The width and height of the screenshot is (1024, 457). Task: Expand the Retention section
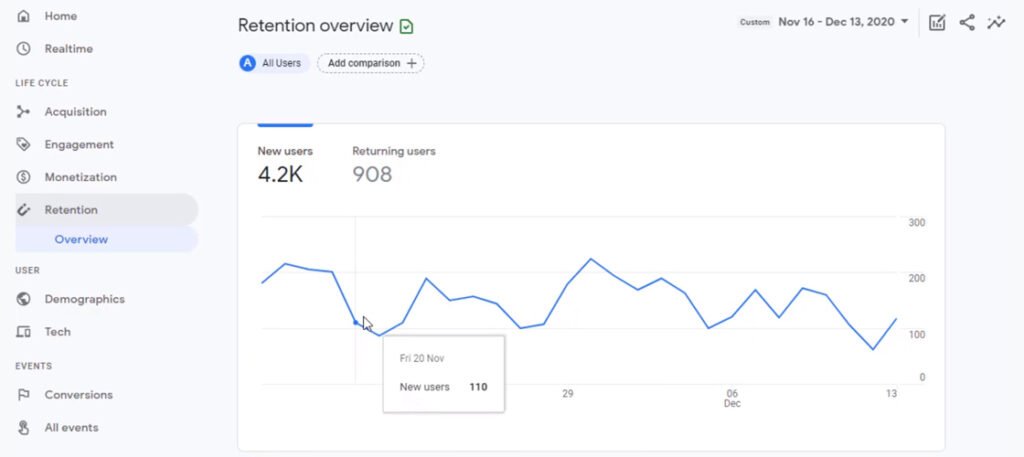pos(71,210)
